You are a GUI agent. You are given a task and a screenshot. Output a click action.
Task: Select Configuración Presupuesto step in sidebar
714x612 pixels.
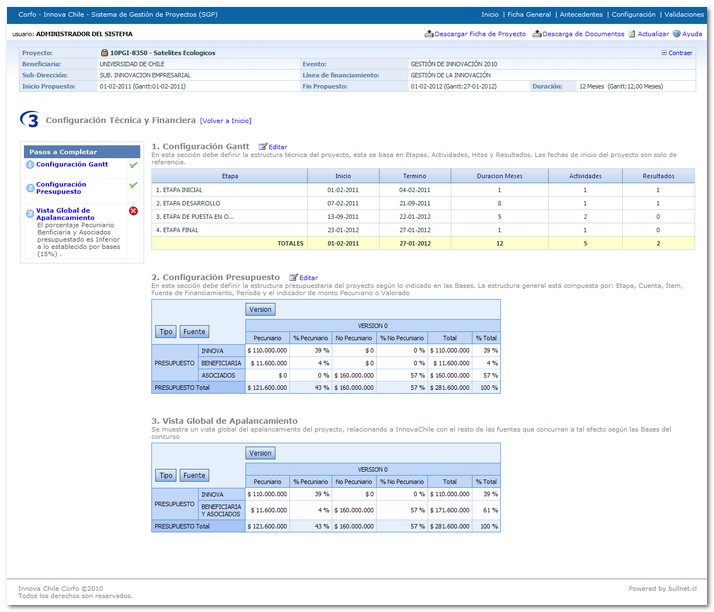(61, 188)
